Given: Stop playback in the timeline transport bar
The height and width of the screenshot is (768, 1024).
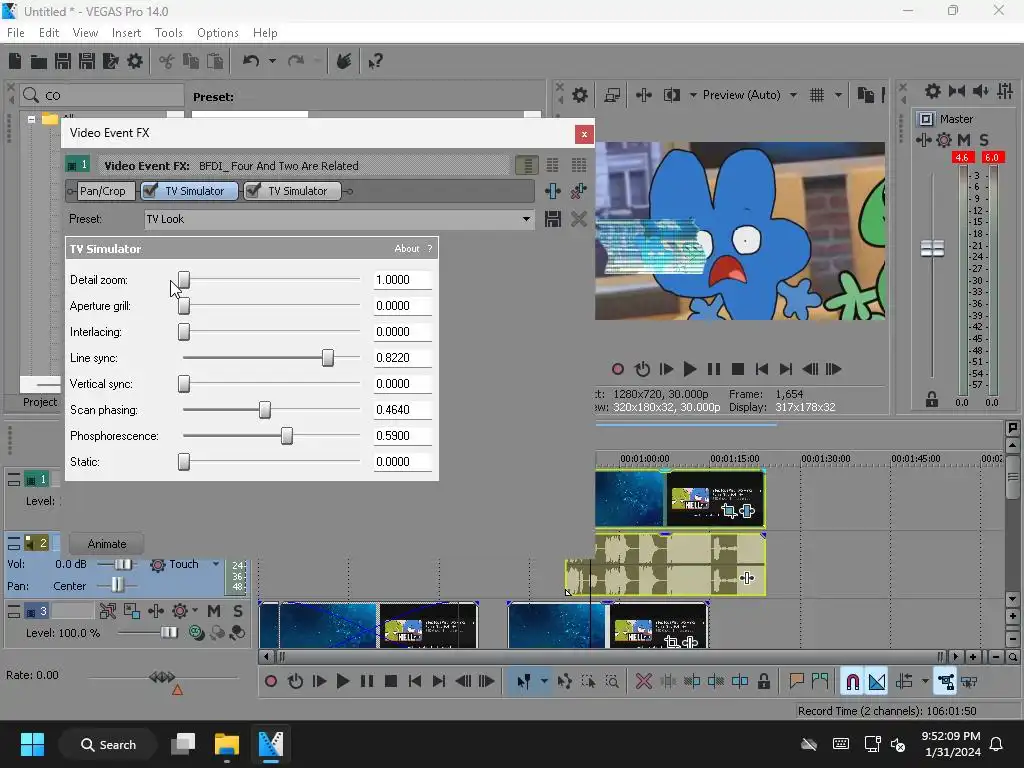Looking at the screenshot, I should [x=391, y=682].
